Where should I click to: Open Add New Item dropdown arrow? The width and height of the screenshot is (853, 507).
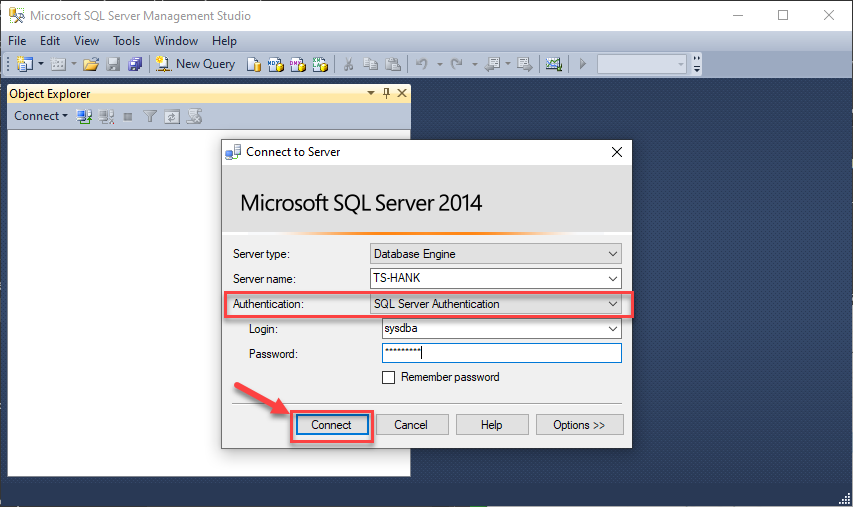pos(74,64)
